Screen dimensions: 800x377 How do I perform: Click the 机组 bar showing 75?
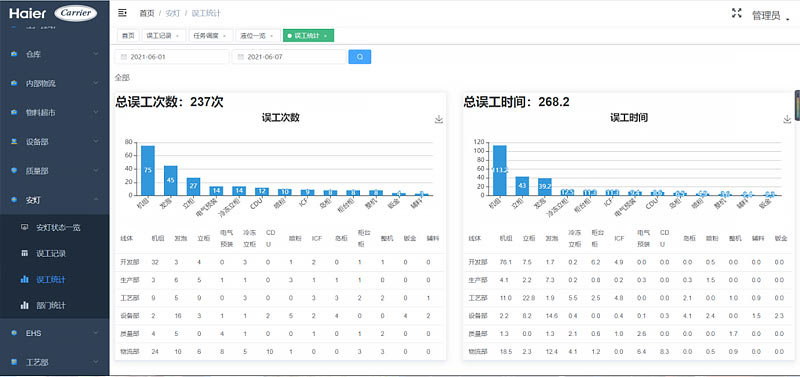[x=148, y=170]
